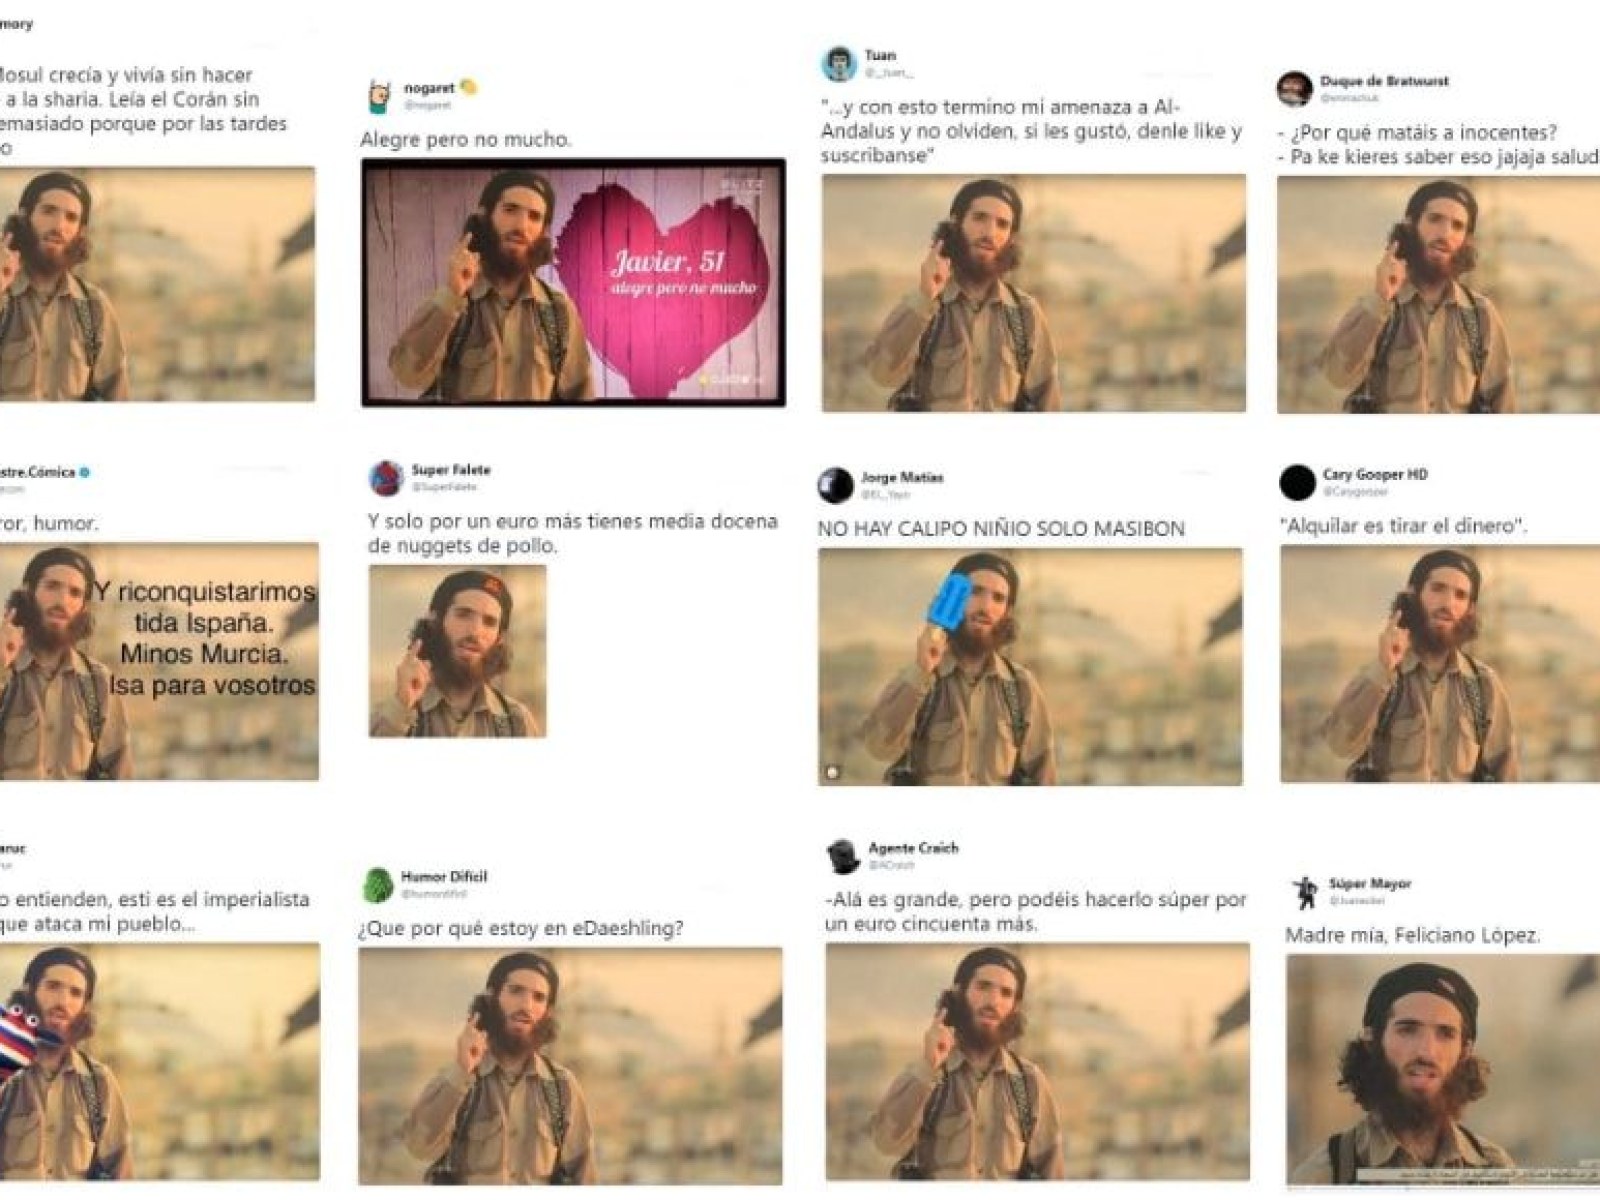1600x1200 pixels.
Task: Open Agente Craich's avatar
Action: tap(842, 856)
